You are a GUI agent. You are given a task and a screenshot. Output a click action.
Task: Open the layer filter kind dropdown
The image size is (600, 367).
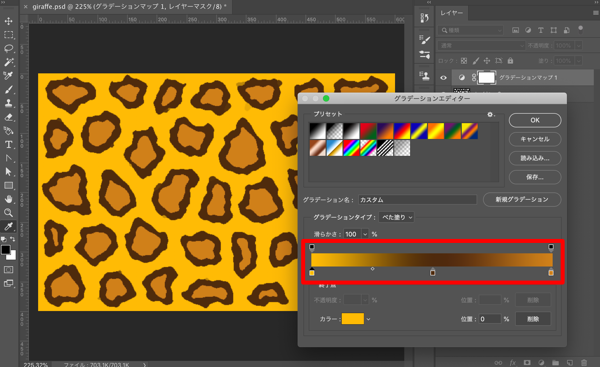471,30
